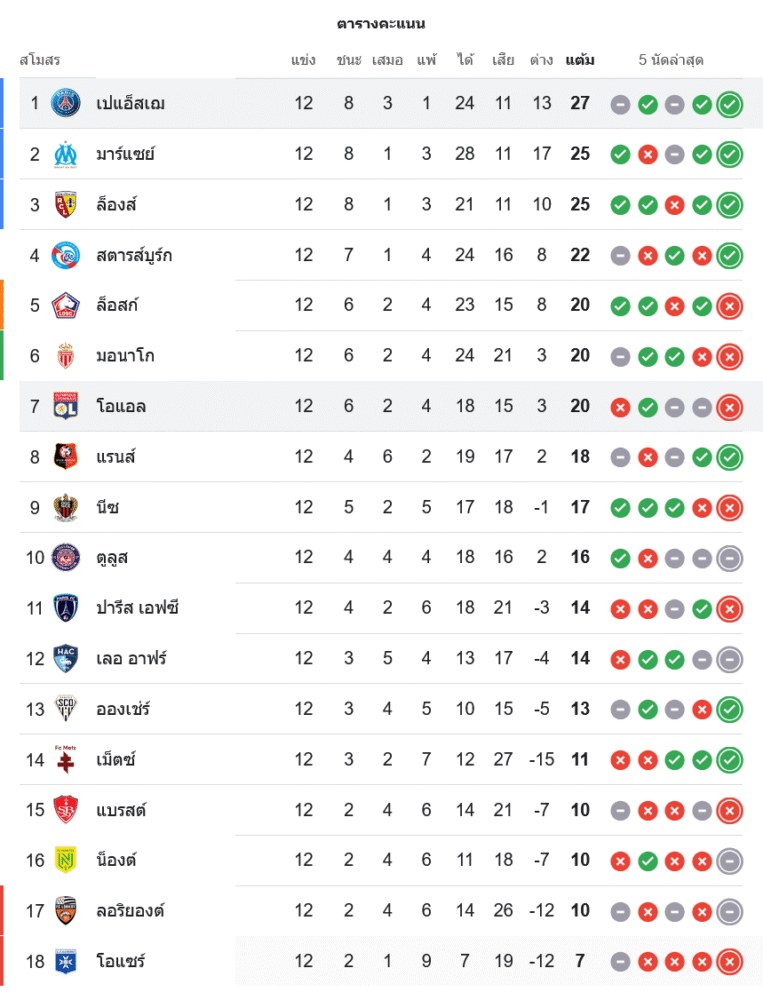Click the สโมสร column header
Image resolution: width=763 pixels, height=1000 pixels.
(x=40, y=60)
